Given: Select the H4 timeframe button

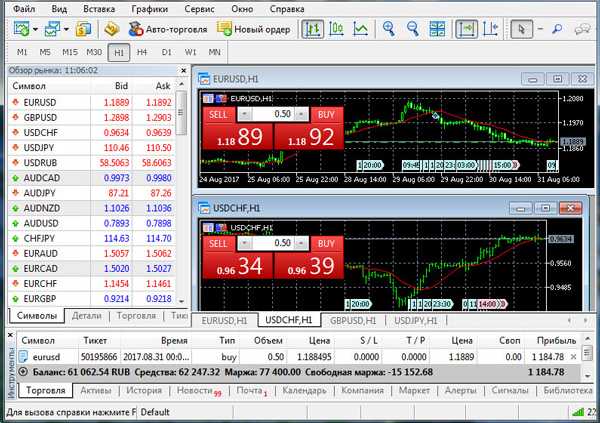Looking at the screenshot, I should tap(142, 51).
